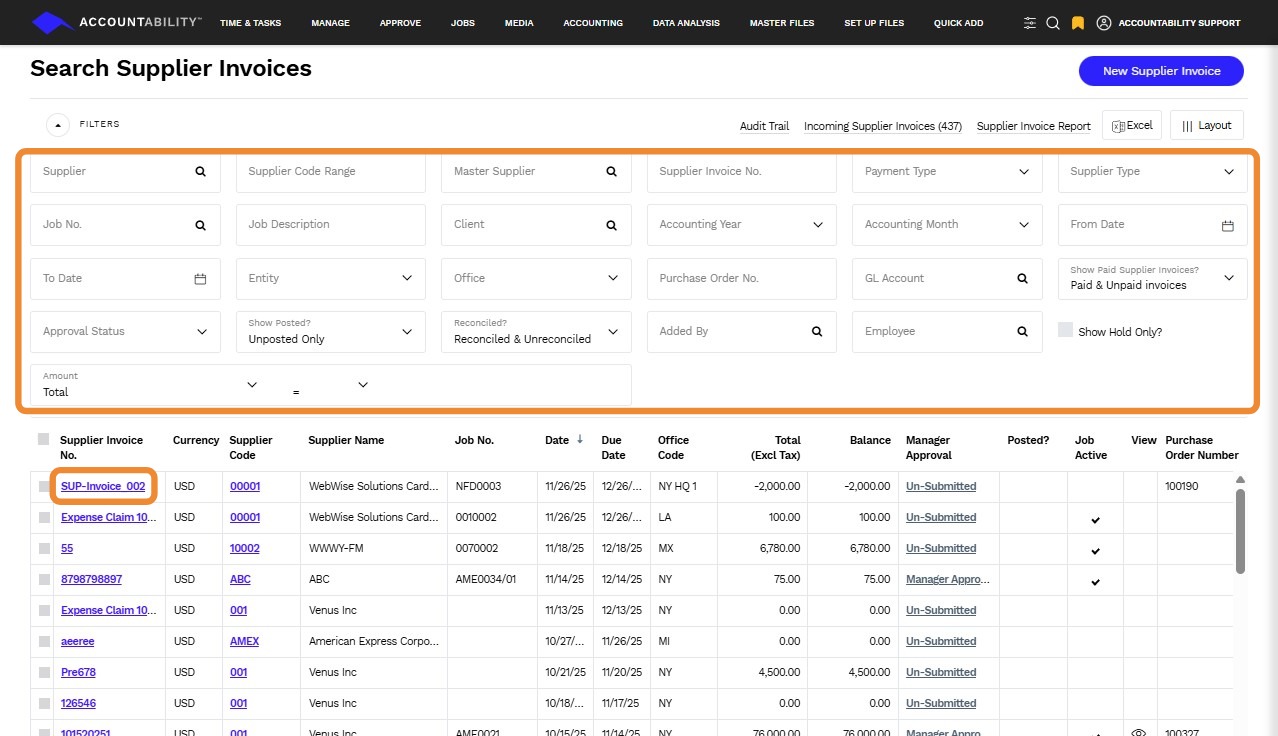Open the Accounting Month dropdown
This screenshot has width=1278, height=736.
[x=947, y=225]
